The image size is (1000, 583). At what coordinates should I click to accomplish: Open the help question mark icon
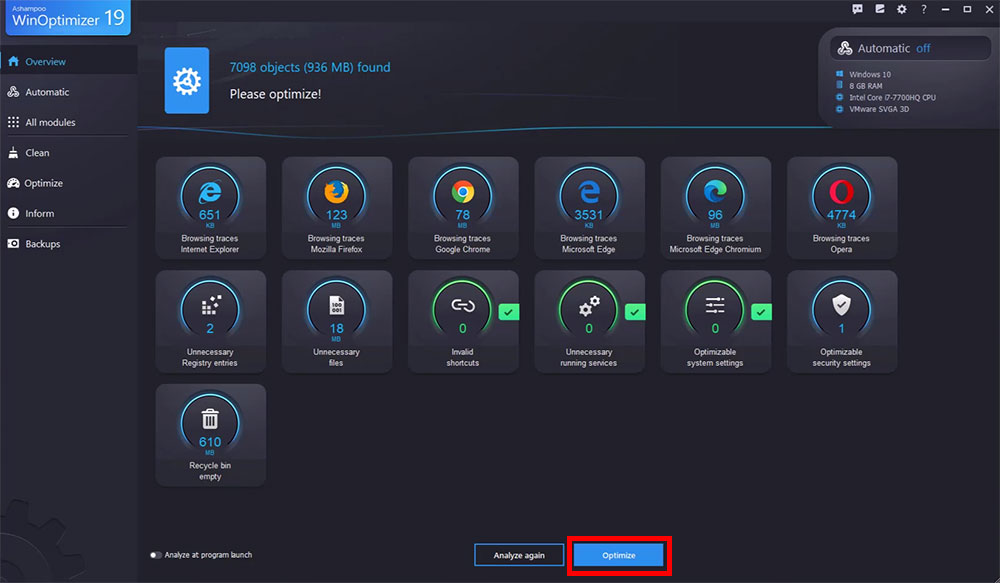tap(923, 9)
